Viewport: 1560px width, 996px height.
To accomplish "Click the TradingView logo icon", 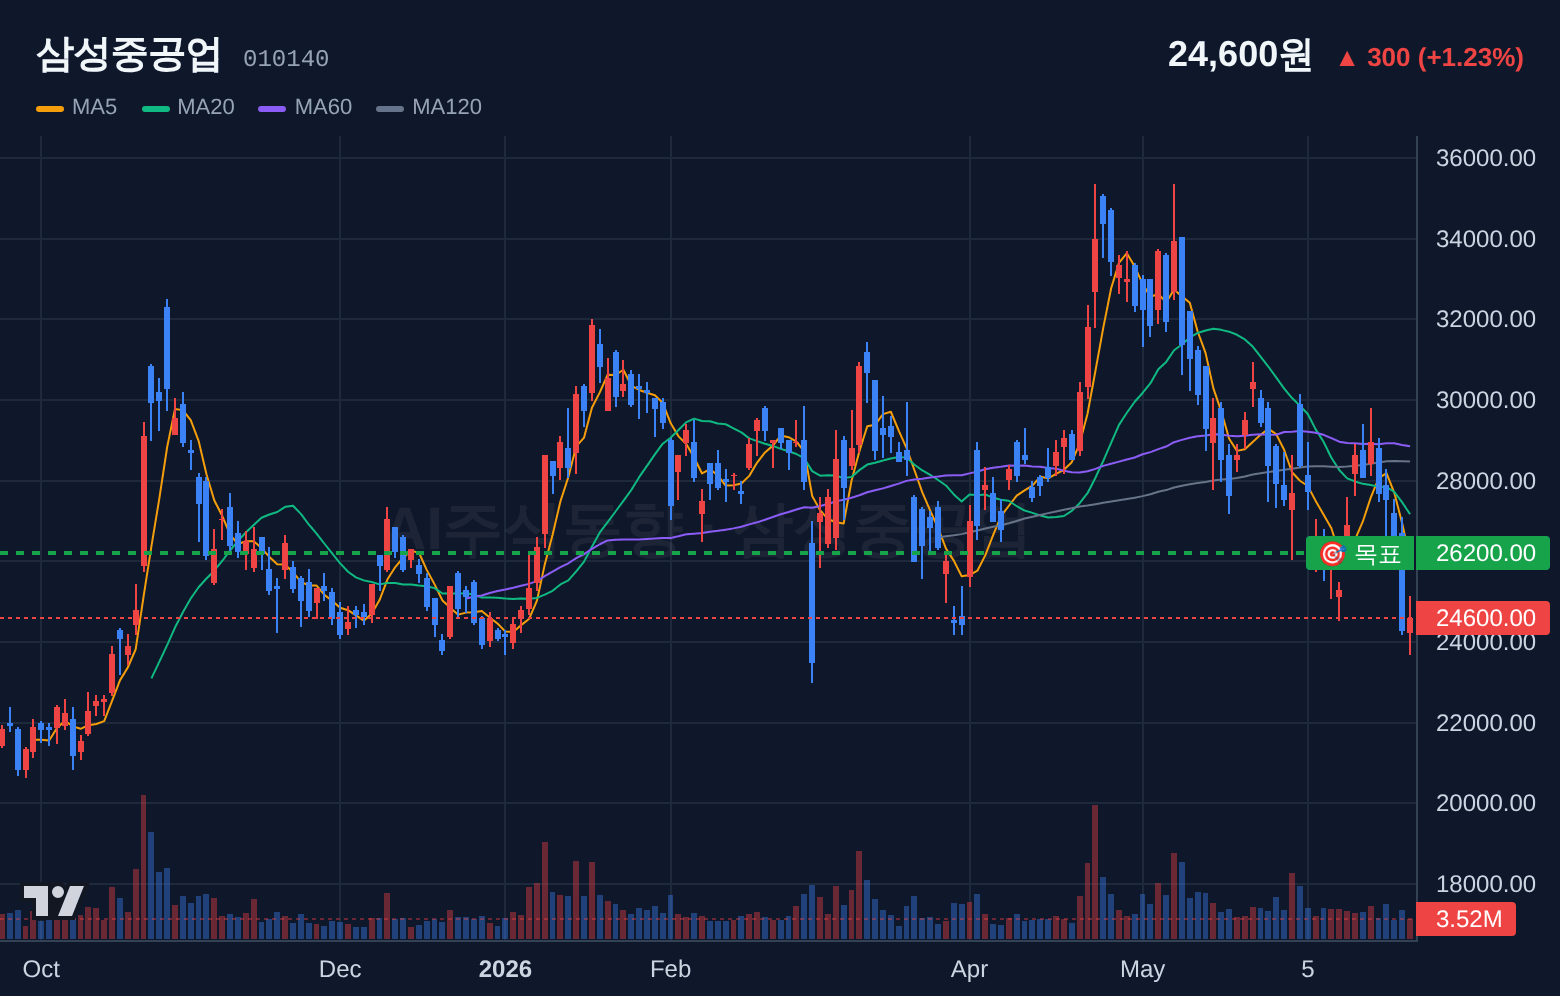I will coord(53,901).
